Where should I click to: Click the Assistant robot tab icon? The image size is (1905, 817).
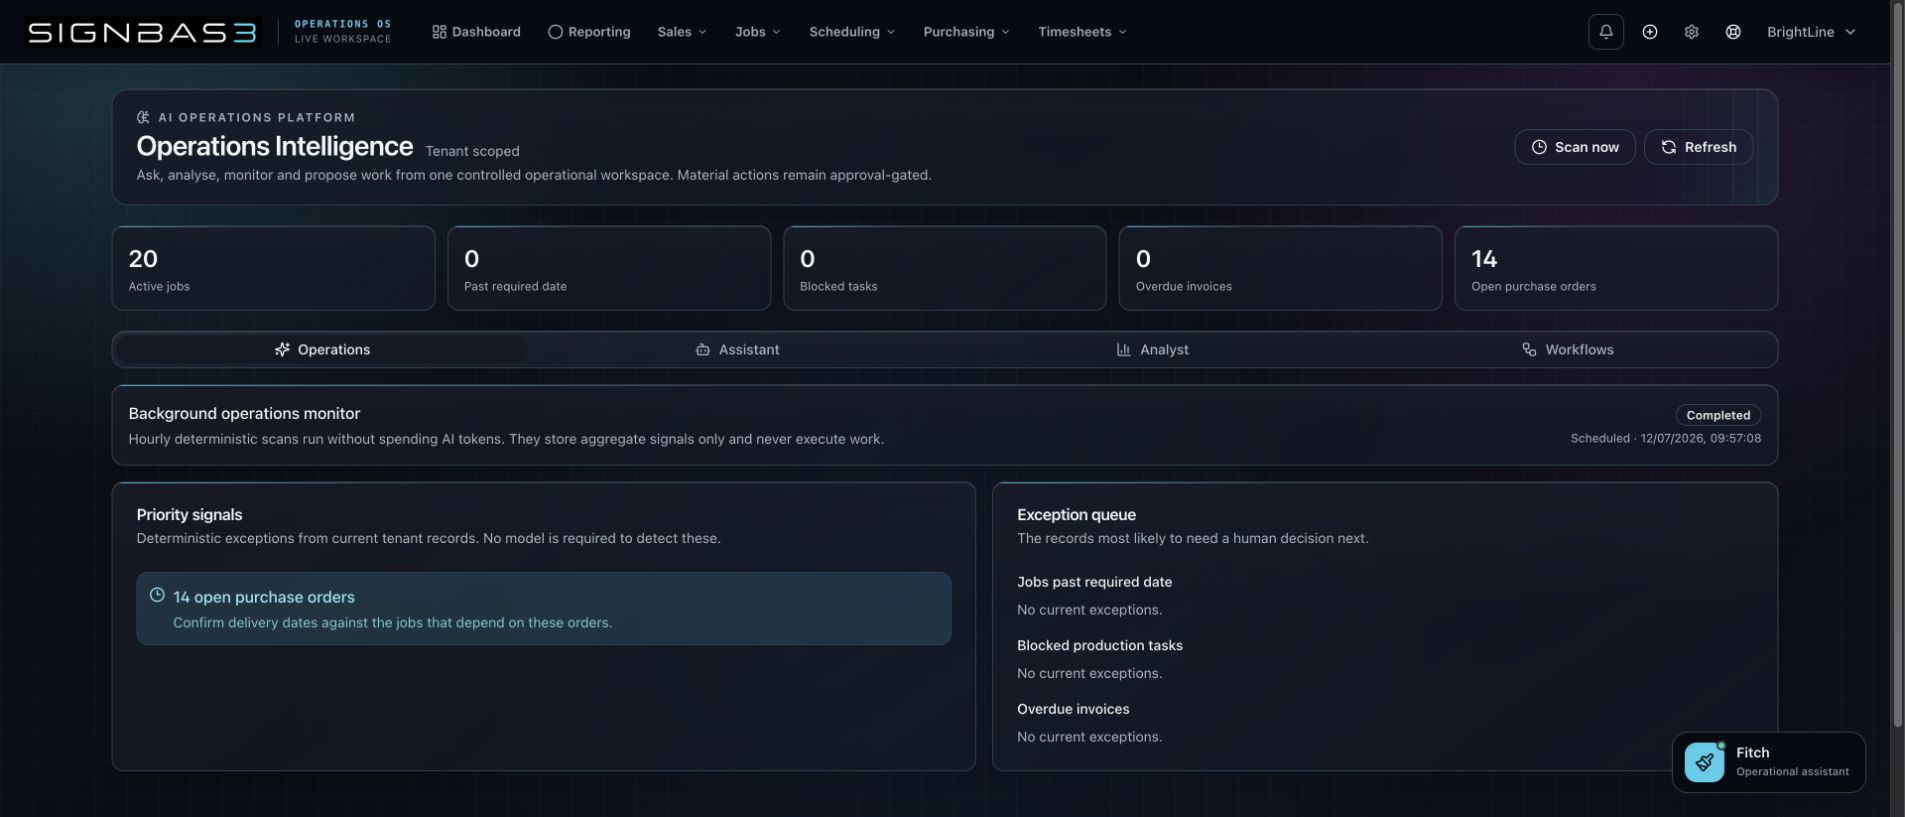(x=703, y=350)
